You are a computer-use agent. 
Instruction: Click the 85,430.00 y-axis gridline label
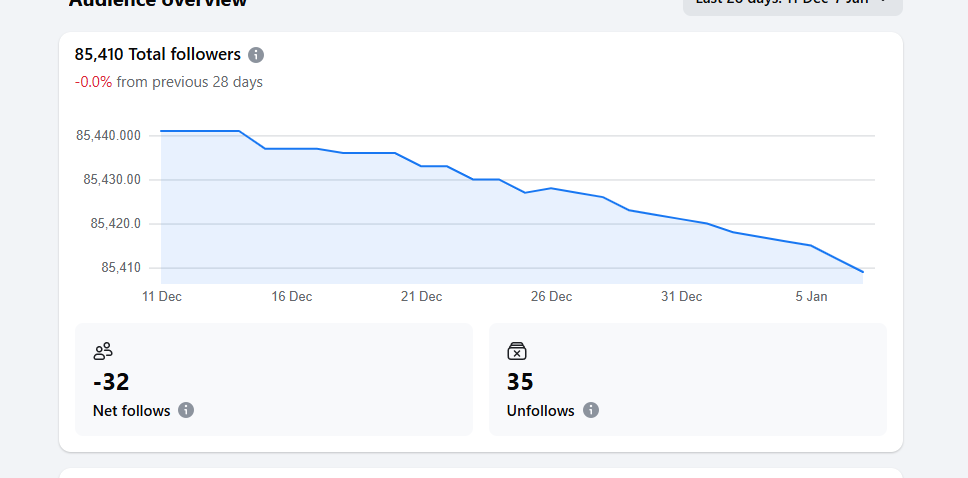tap(112, 180)
